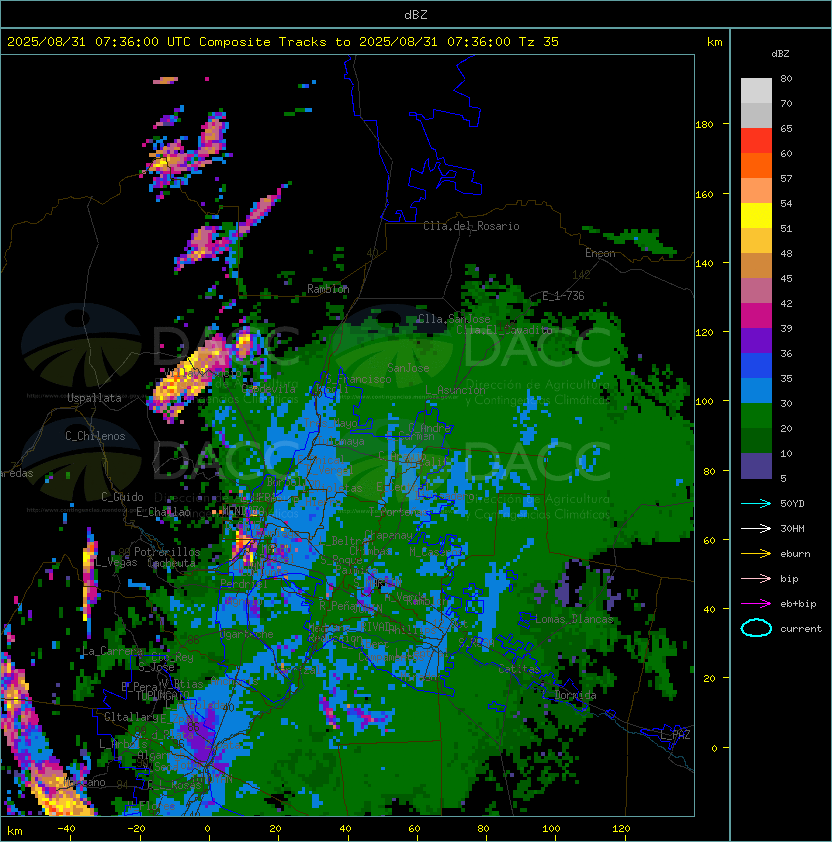The height and width of the screenshot is (842, 832).
Task: Click the C_Chilenos map label
Action: [95, 436]
